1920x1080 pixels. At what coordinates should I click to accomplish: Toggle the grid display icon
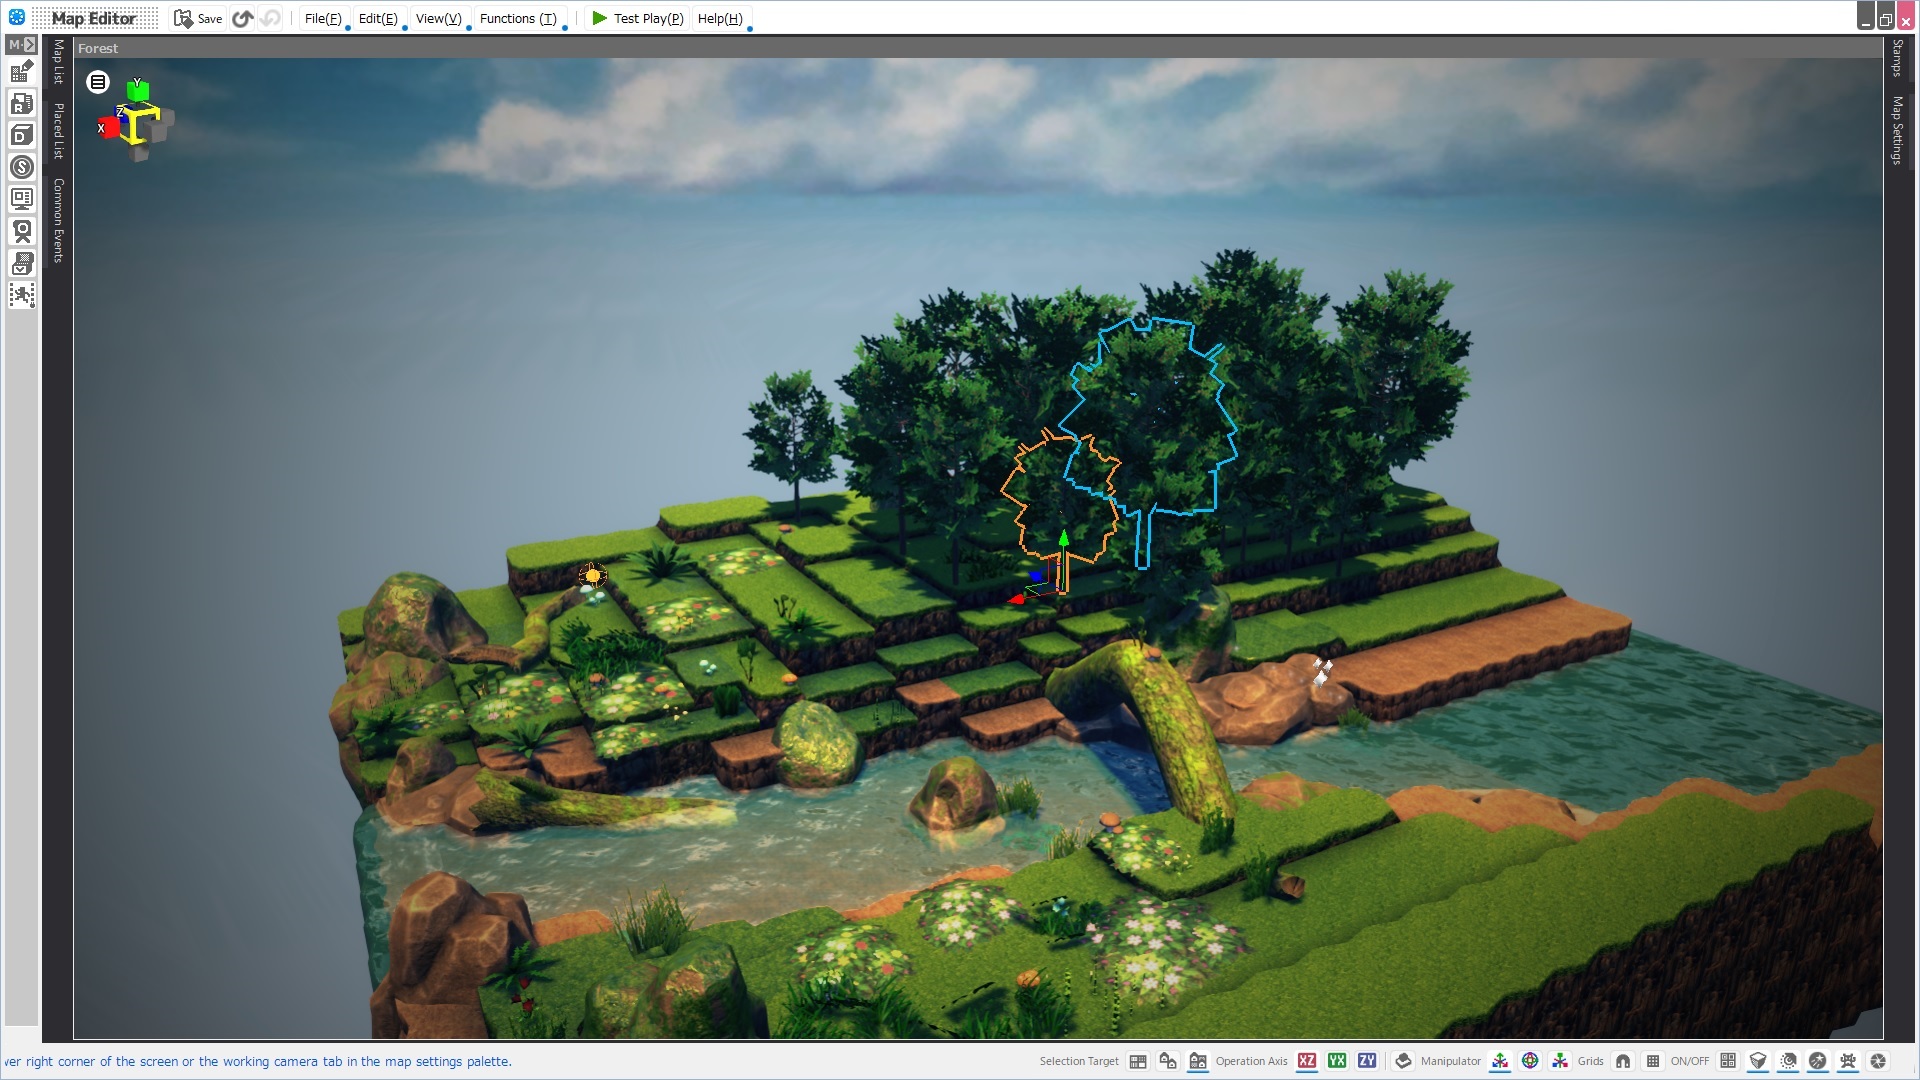tap(1653, 1061)
